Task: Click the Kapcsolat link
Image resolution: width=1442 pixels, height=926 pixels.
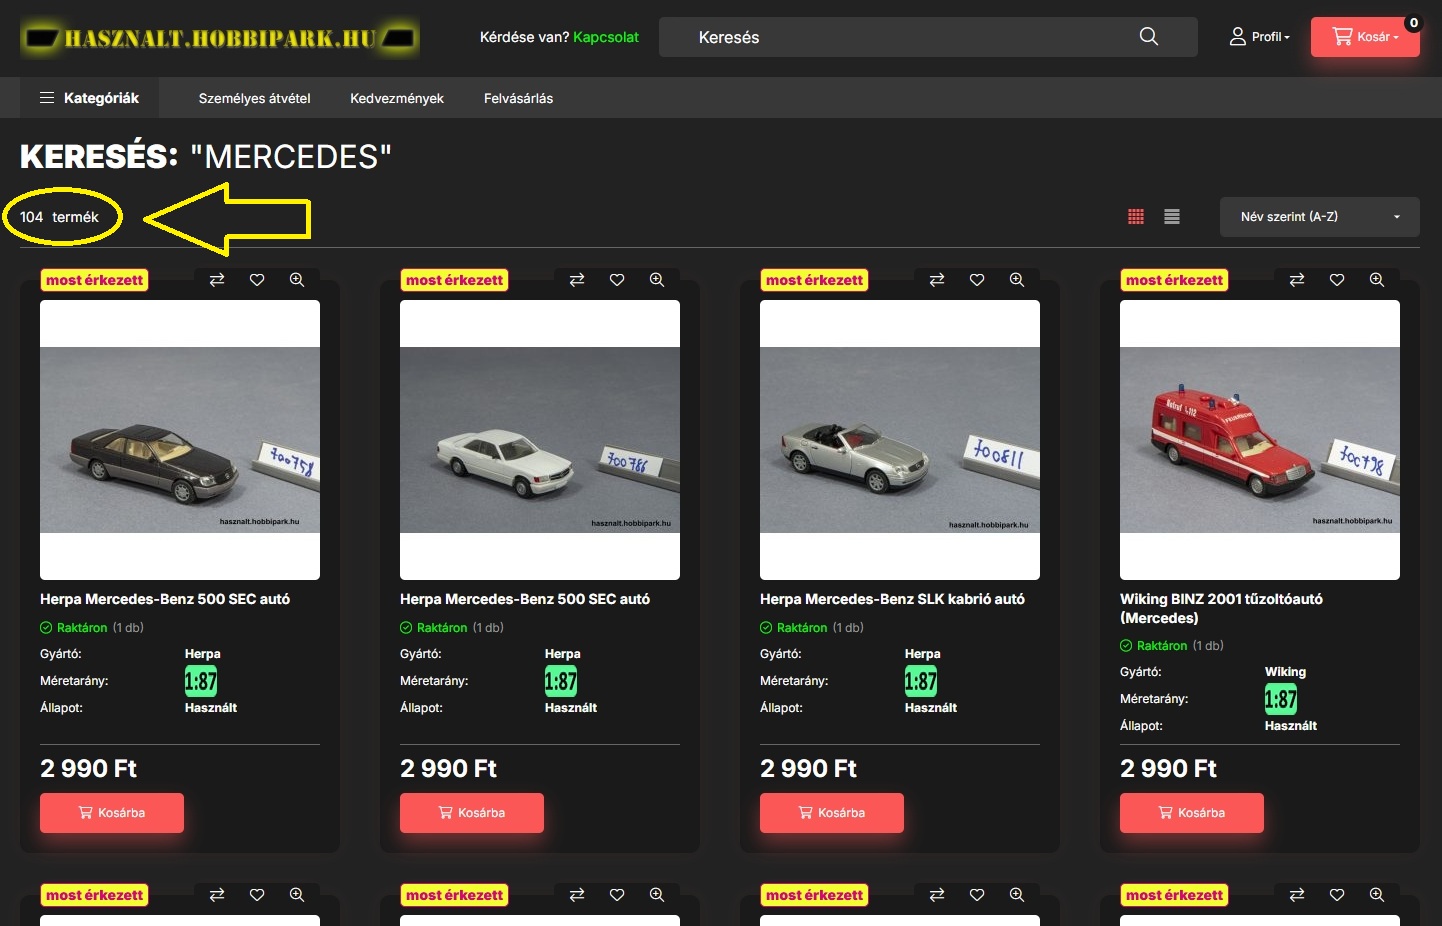Action: click(x=606, y=37)
